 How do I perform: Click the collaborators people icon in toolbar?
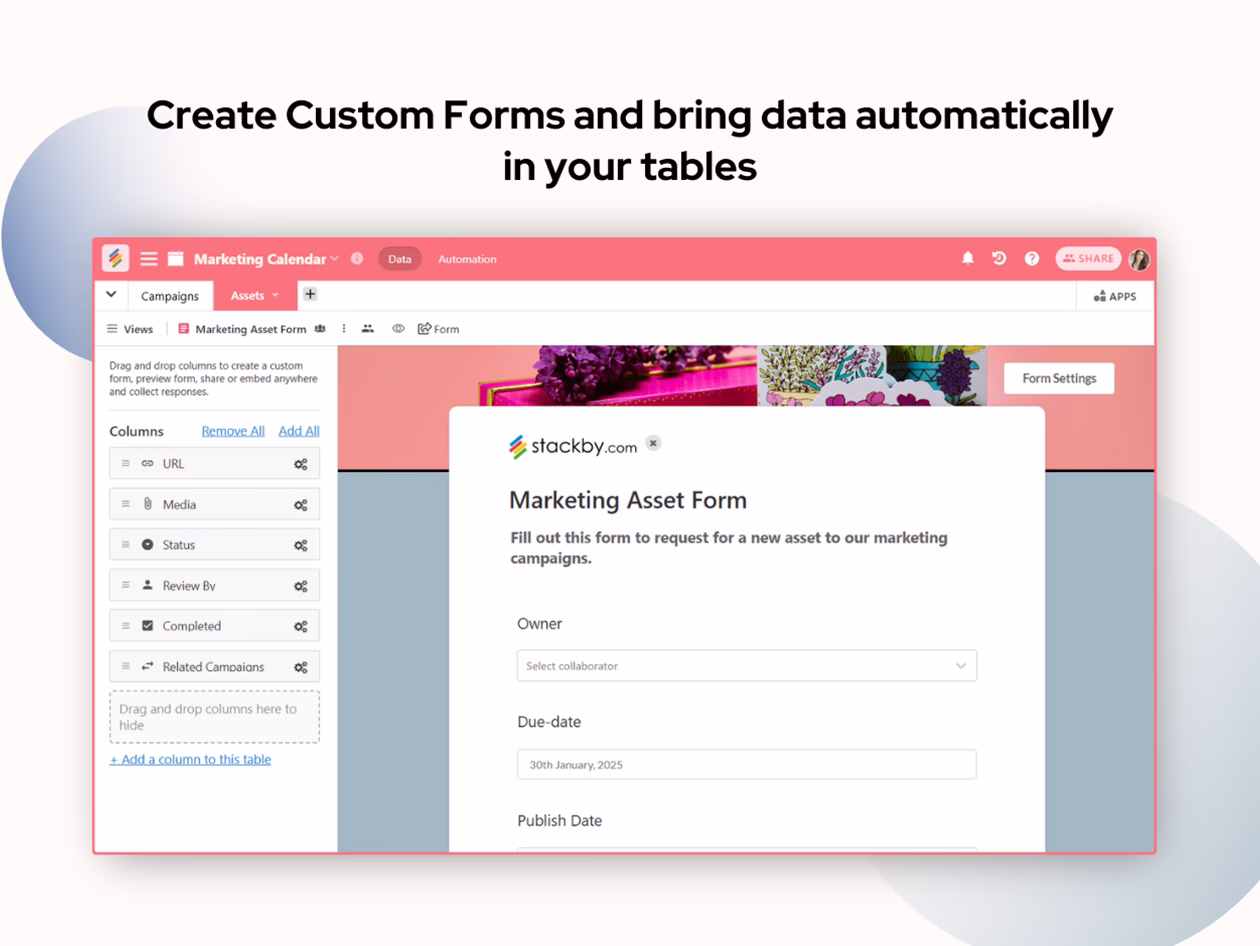click(x=368, y=328)
